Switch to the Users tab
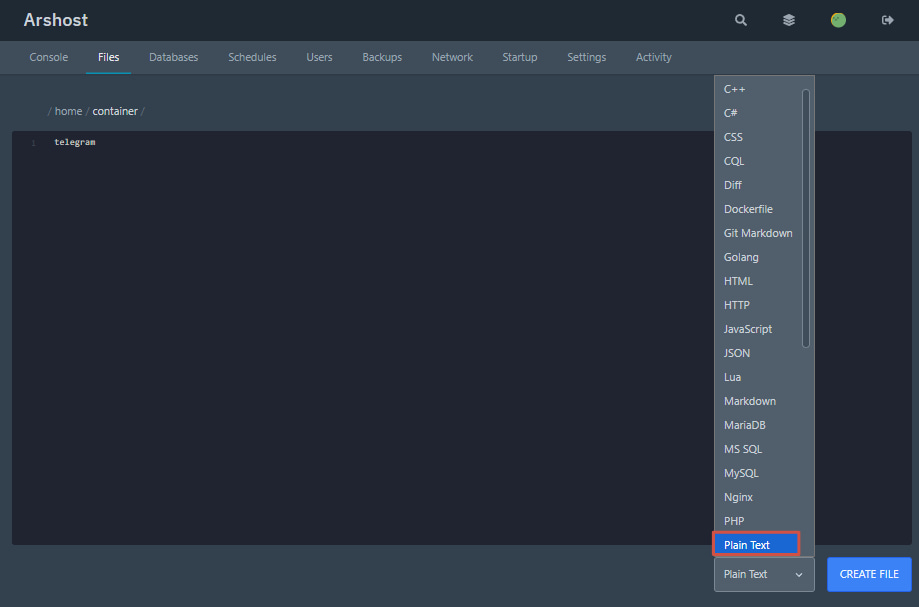This screenshot has height=607, width=919. (x=319, y=57)
